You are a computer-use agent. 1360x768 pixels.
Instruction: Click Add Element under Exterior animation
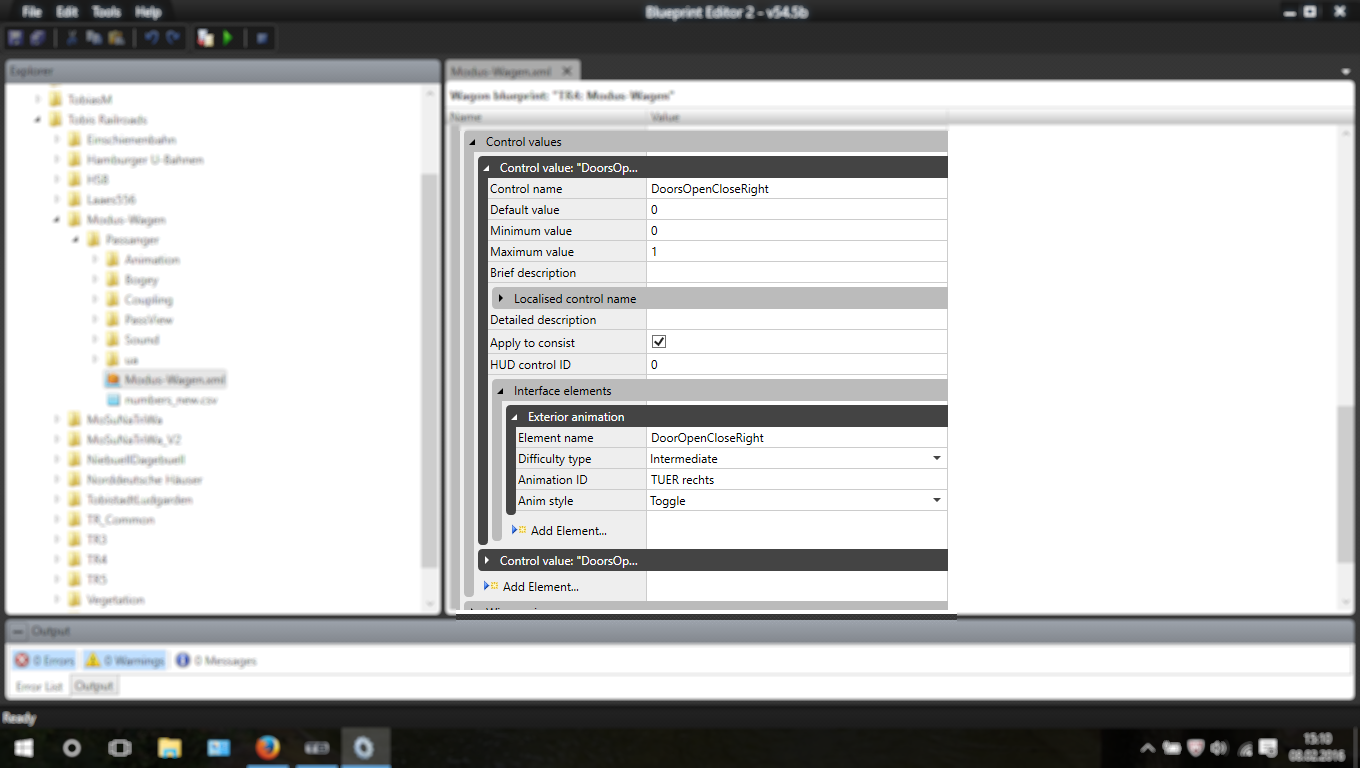coord(559,530)
